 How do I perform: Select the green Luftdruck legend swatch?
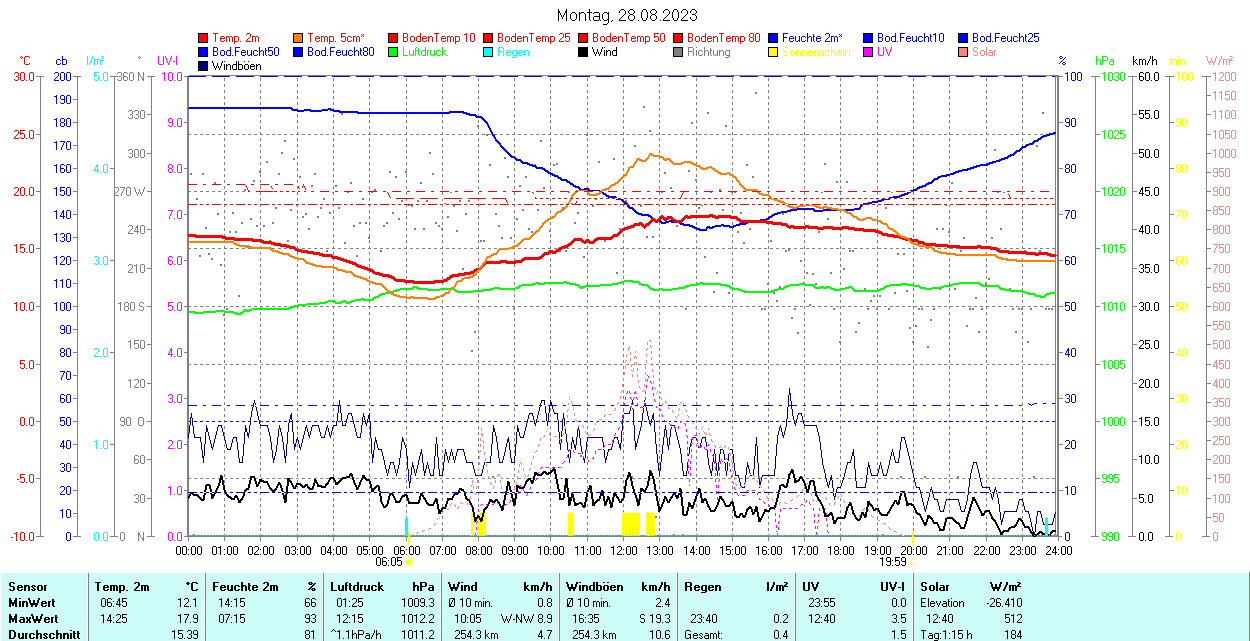tap(394, 52)
